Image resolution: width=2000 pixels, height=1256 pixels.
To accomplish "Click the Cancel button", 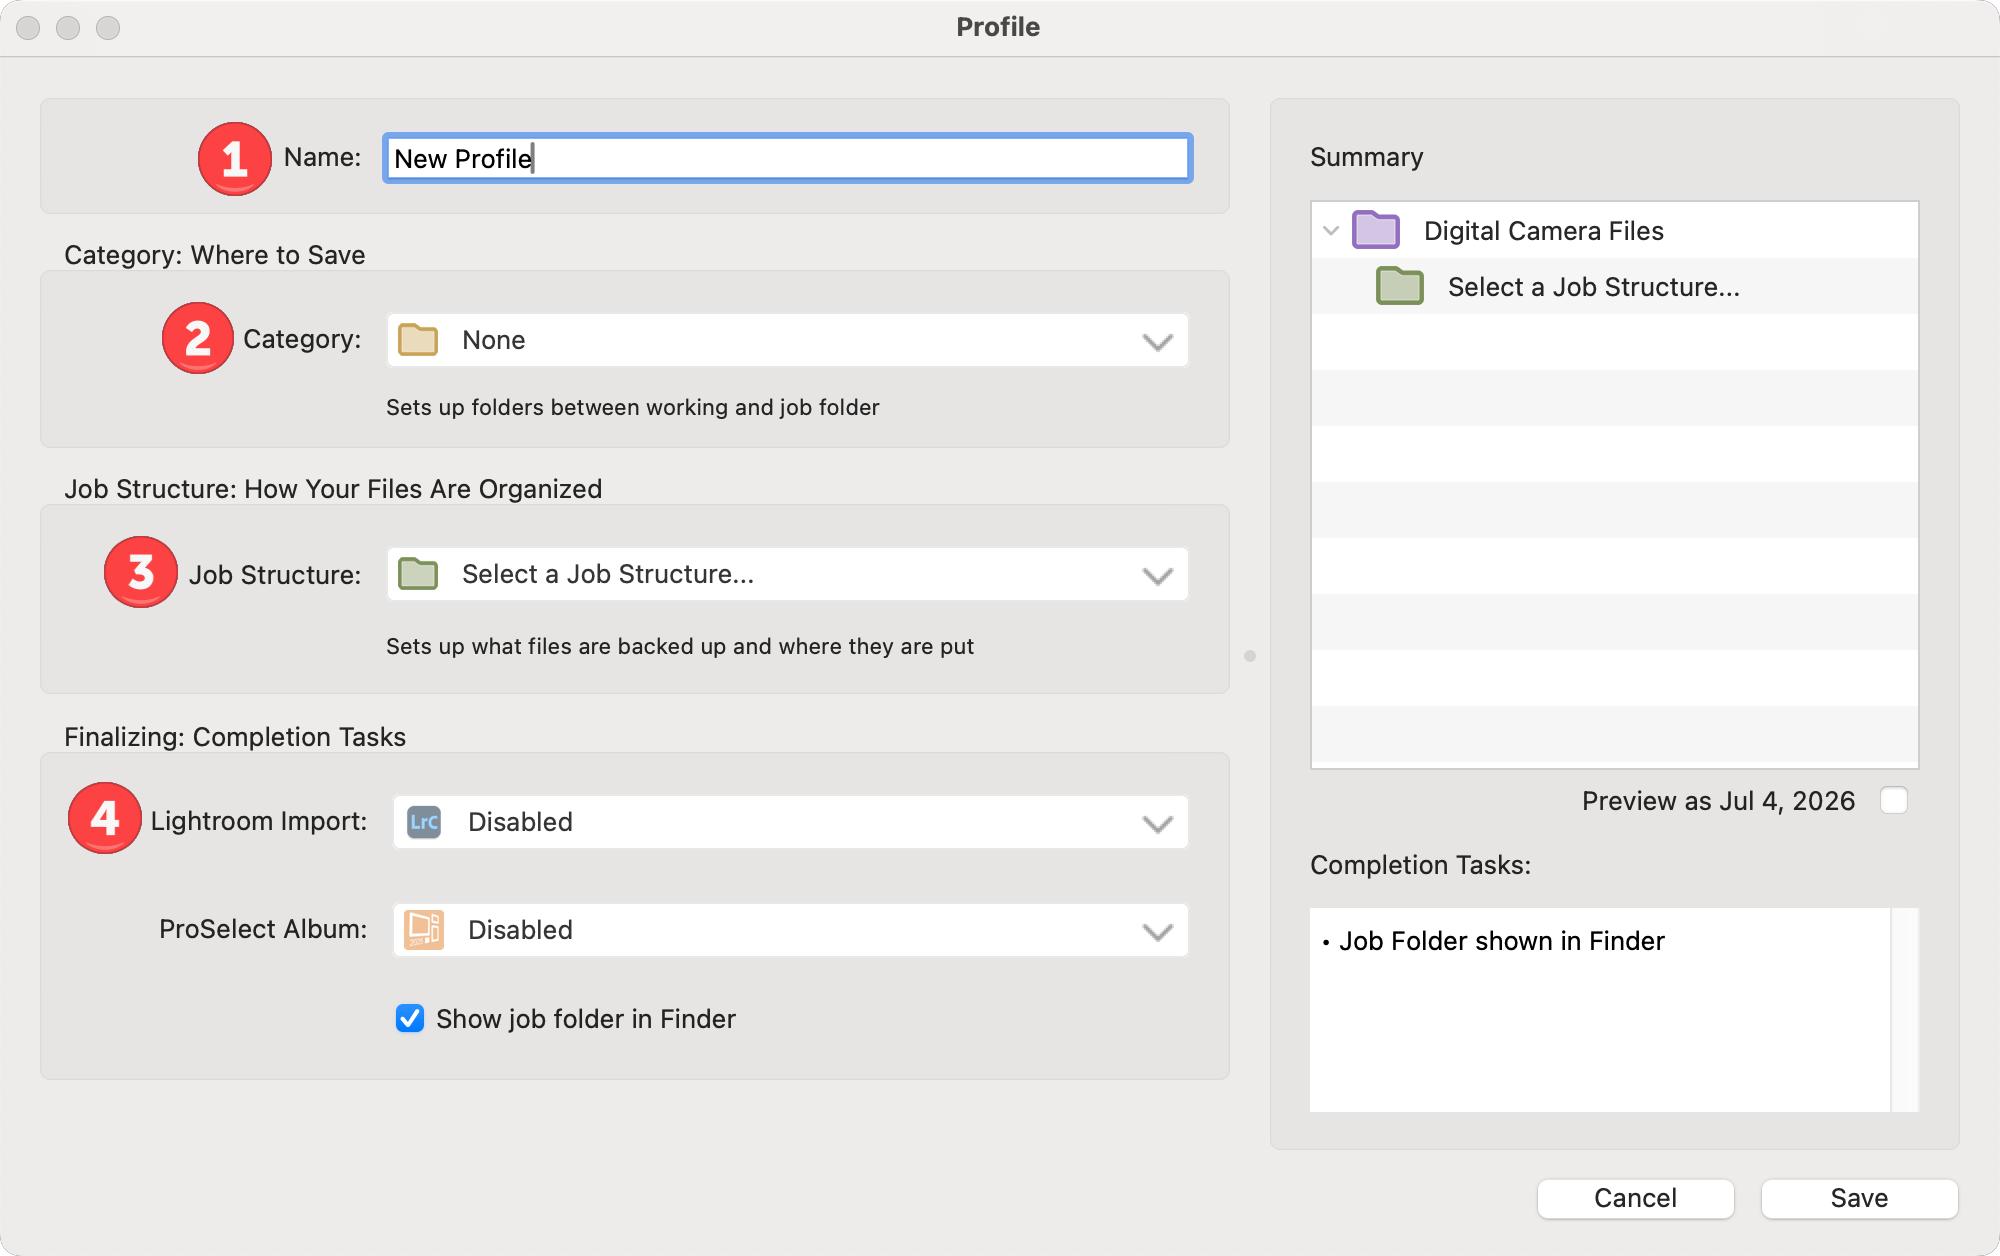I will coord(1635,1198).
